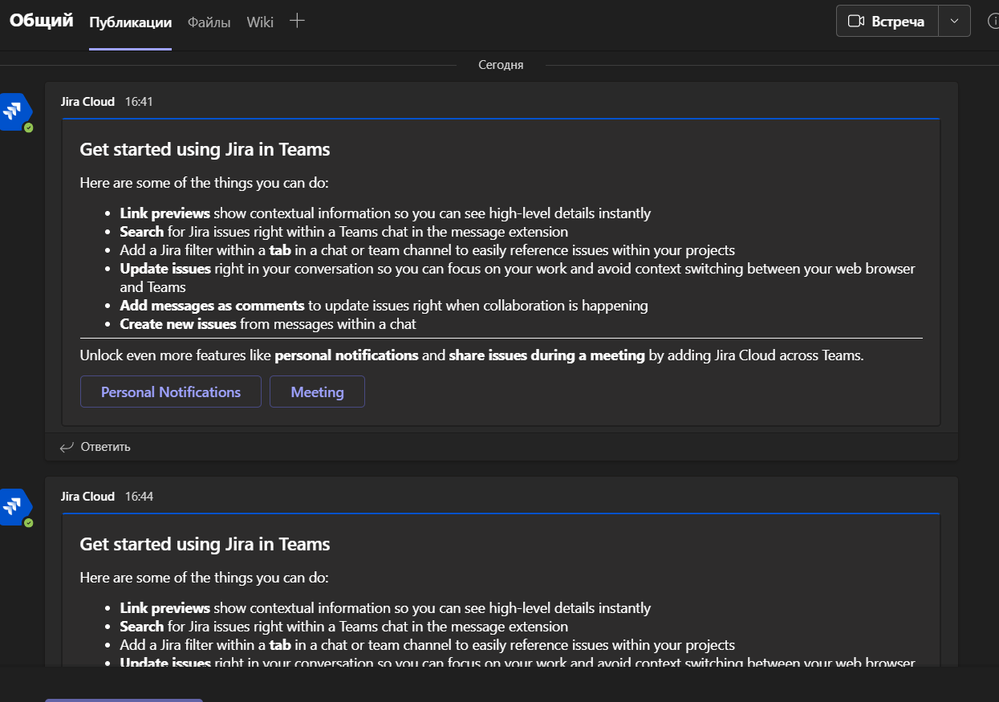
Task: Click 'Unlock even more features' paragraph
Action: click(471, 355)
